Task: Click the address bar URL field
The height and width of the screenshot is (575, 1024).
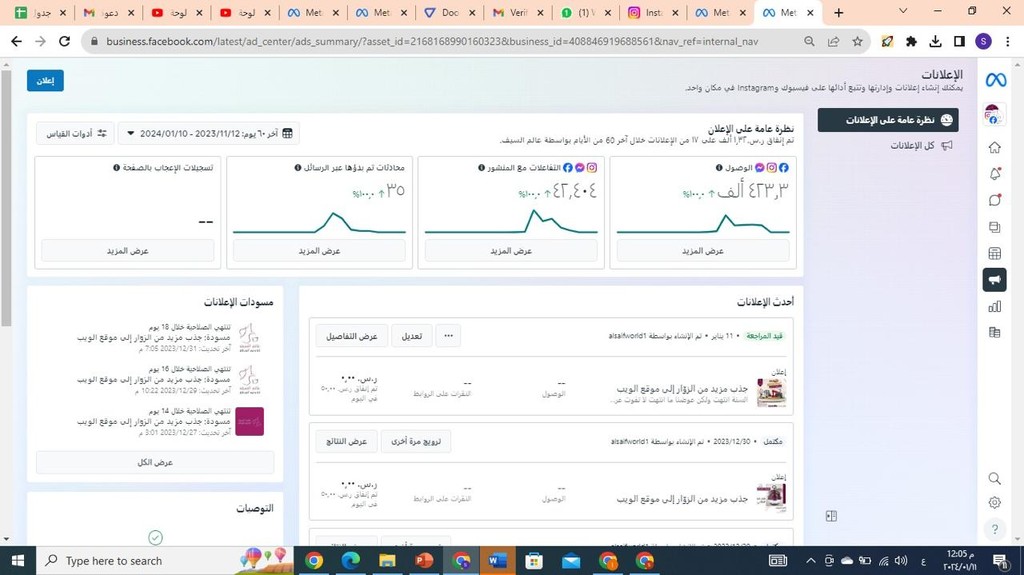Action: [x=431, y=41]
